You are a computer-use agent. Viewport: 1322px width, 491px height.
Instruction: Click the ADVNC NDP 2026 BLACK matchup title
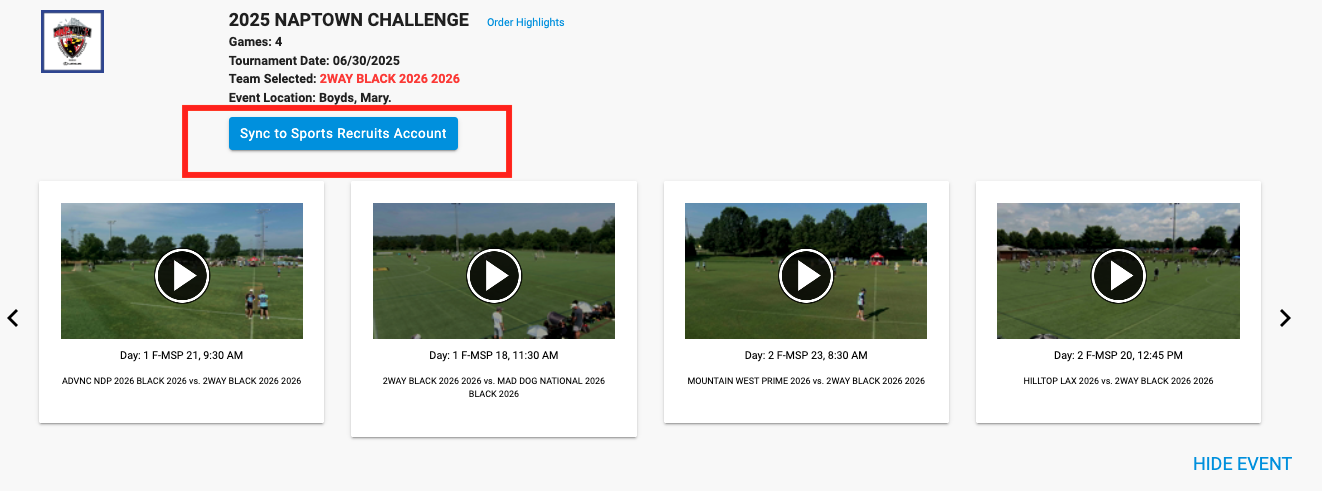tap(182, 381)
